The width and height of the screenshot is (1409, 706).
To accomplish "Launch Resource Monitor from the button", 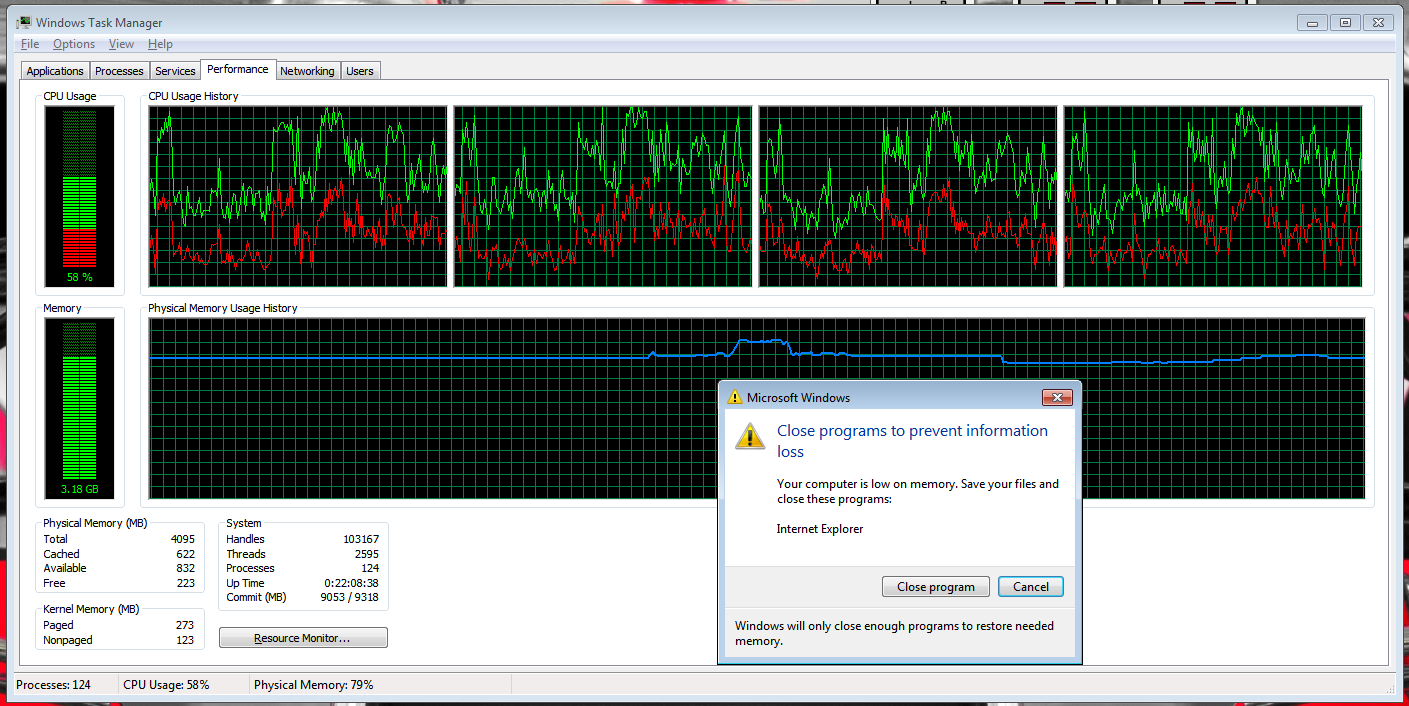I will 303,638.
